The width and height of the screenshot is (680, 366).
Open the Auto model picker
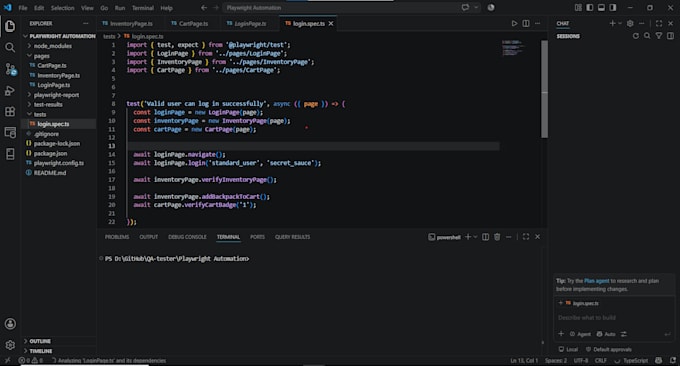pos(606,334)
